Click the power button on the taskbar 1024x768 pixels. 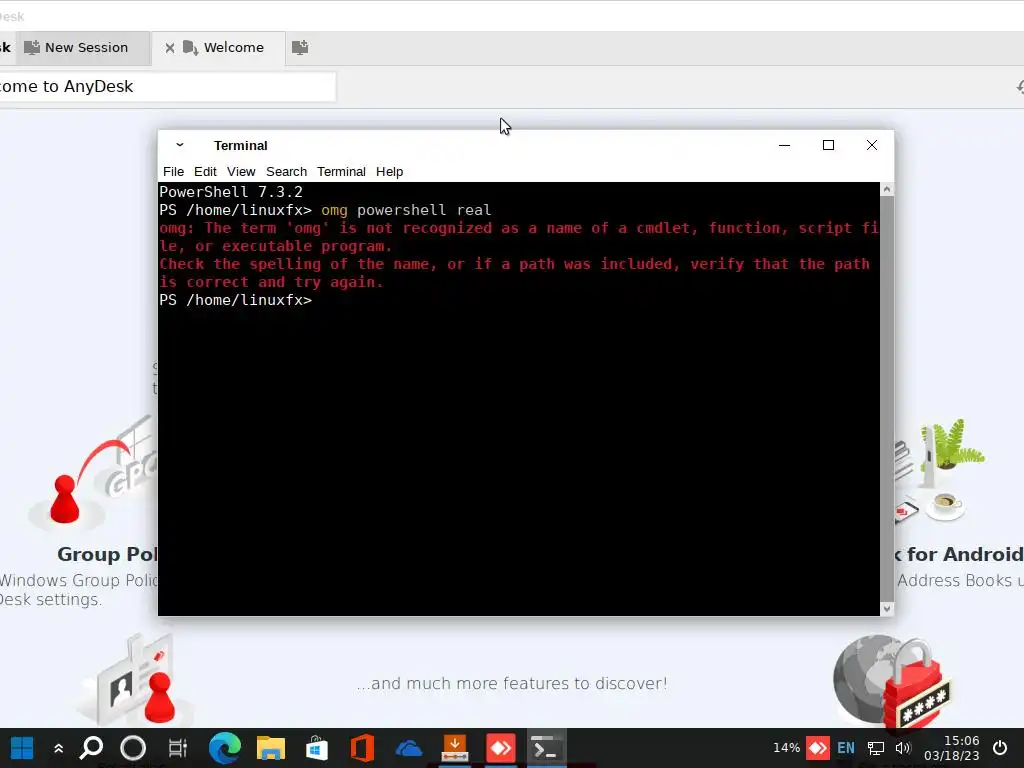click(x=1000, y=748)
